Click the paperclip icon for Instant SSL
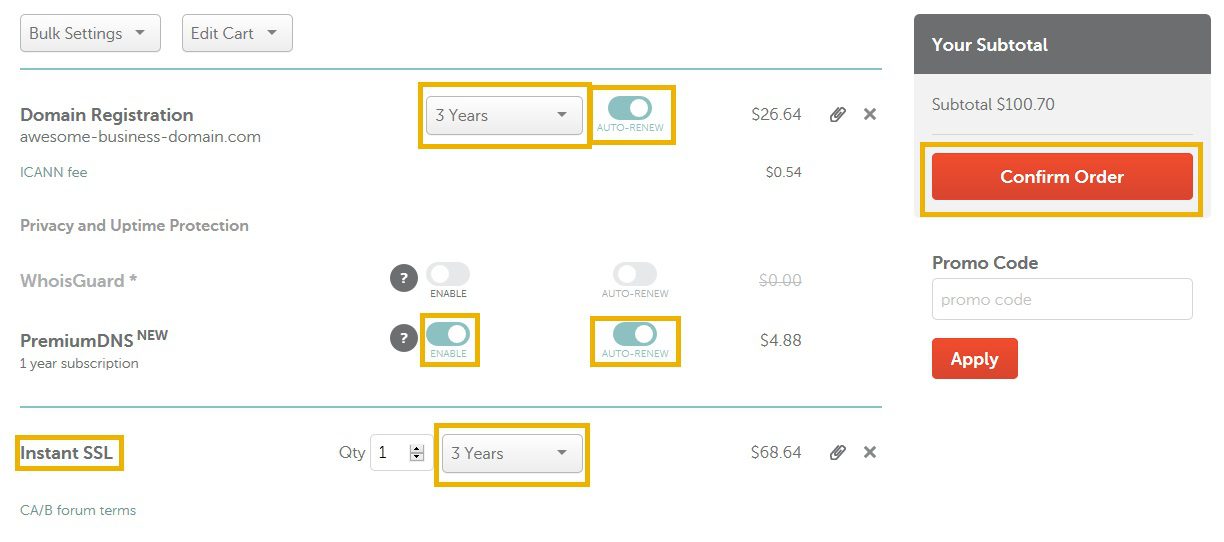This screenshot has height=542, width=1224. (838, 452)
